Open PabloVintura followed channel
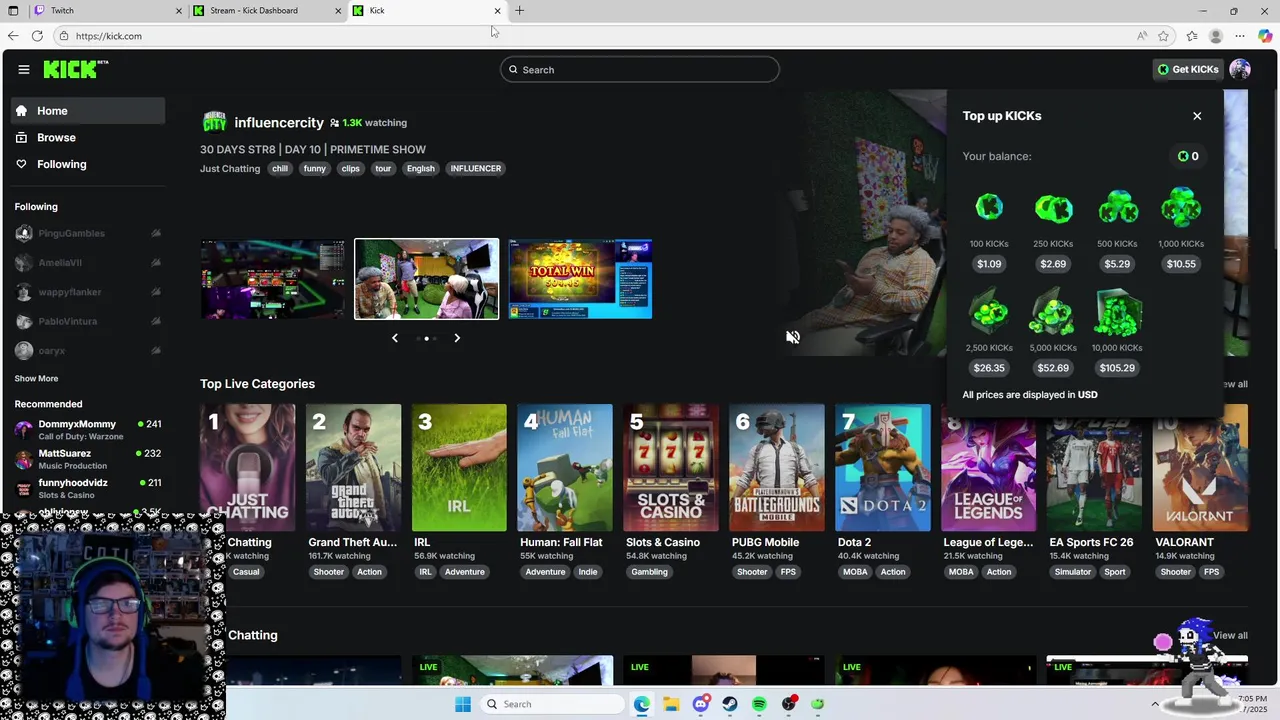Screen dimensions: 1280x720 pos(88,321)
